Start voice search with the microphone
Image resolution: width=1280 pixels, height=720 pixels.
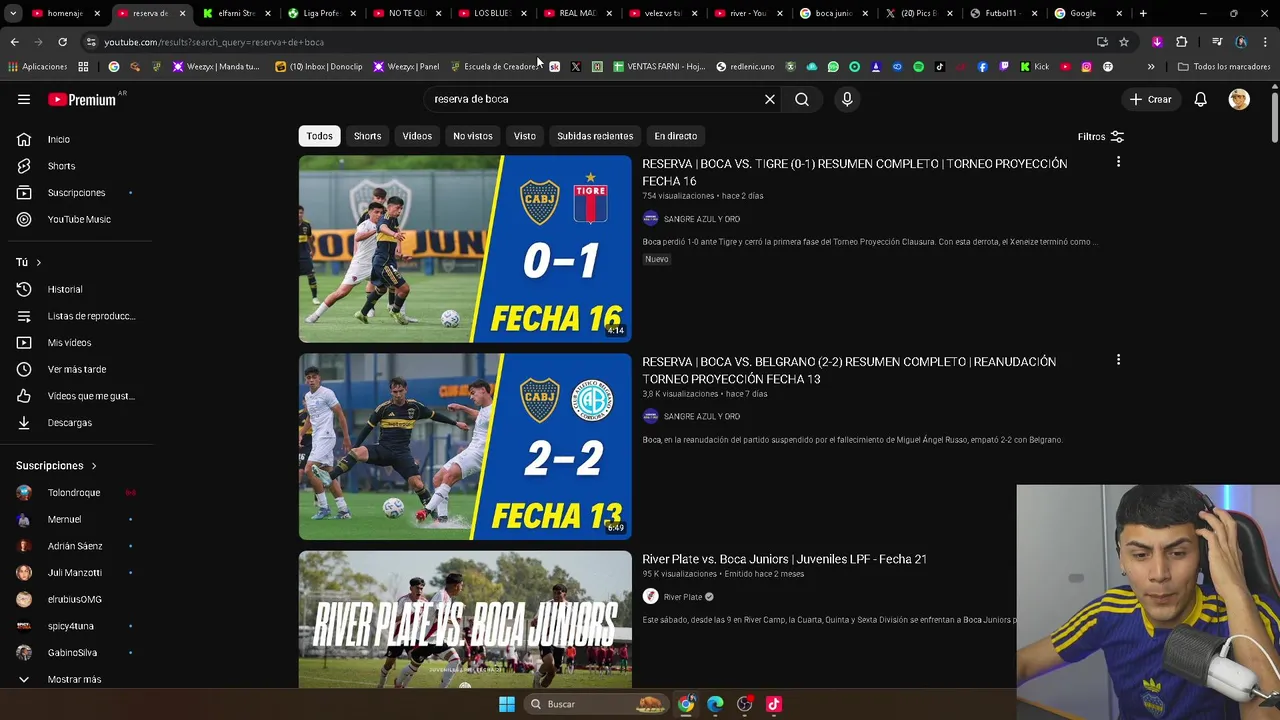coord(847,99)
